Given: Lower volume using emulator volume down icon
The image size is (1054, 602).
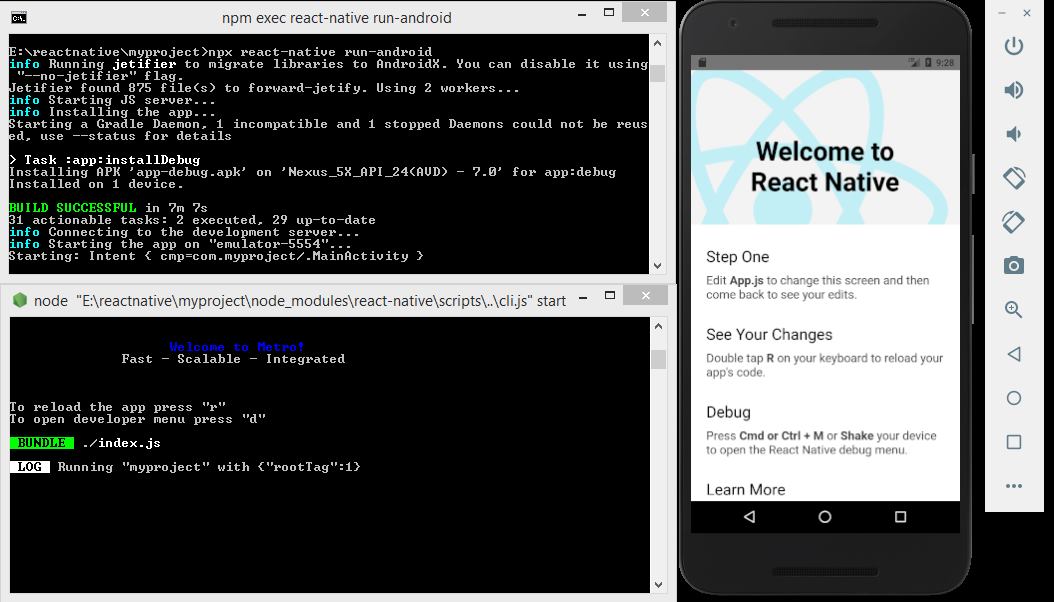Looking at the screenshot, I should click(1013, 134).
